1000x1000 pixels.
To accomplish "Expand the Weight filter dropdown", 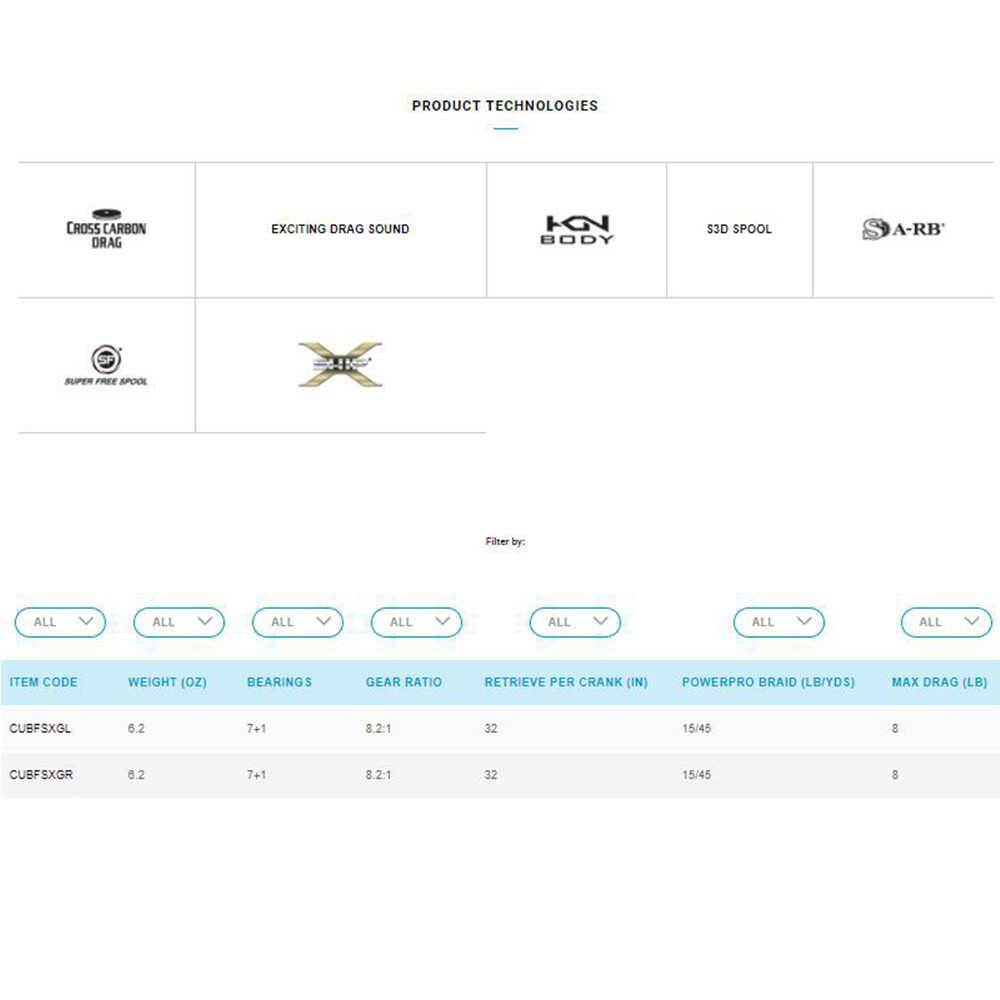I will pos(179,622).
